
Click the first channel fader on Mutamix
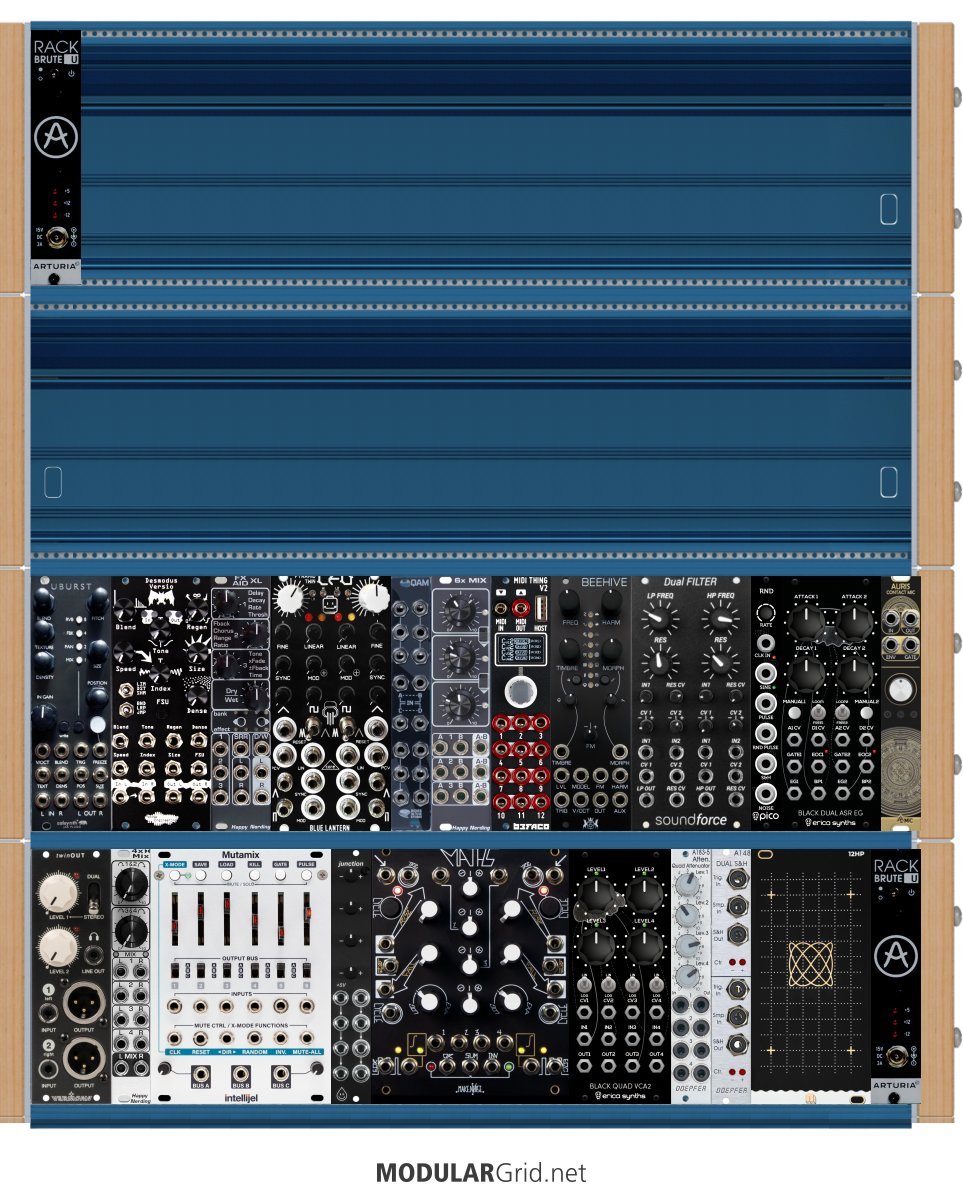pos(174,918)
